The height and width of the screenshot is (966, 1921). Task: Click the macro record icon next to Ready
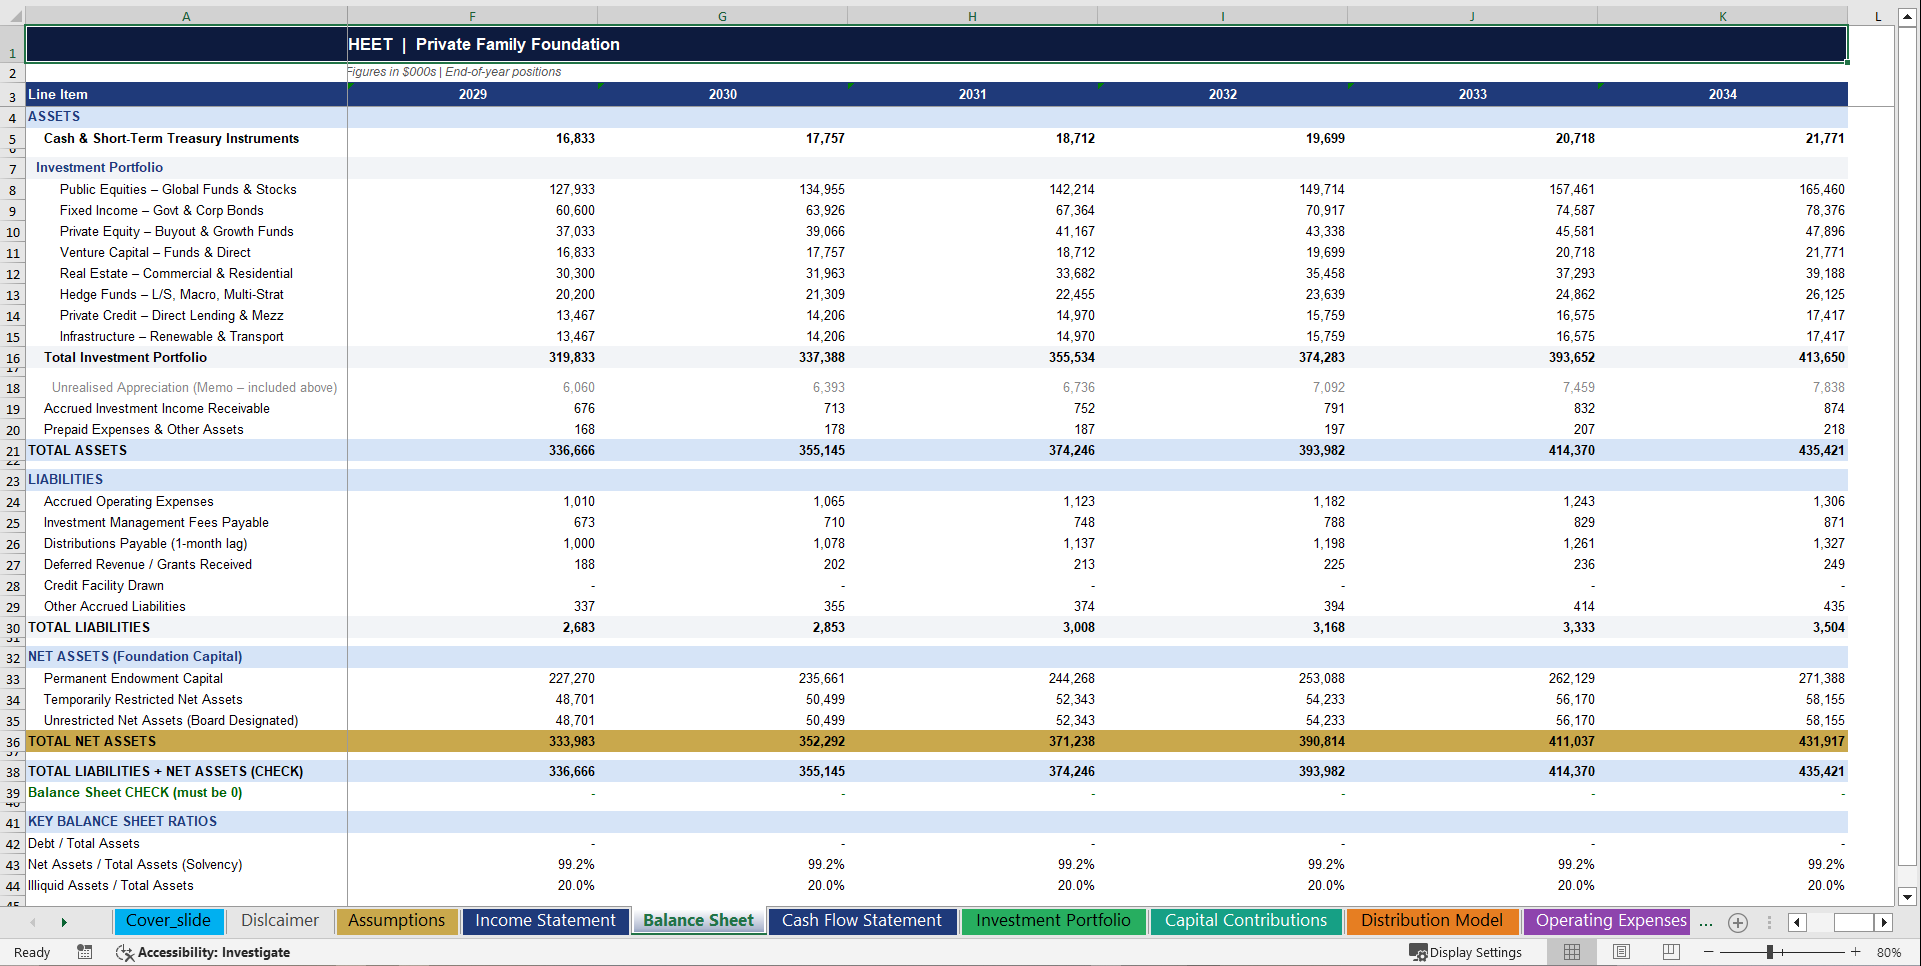(85, 952)
